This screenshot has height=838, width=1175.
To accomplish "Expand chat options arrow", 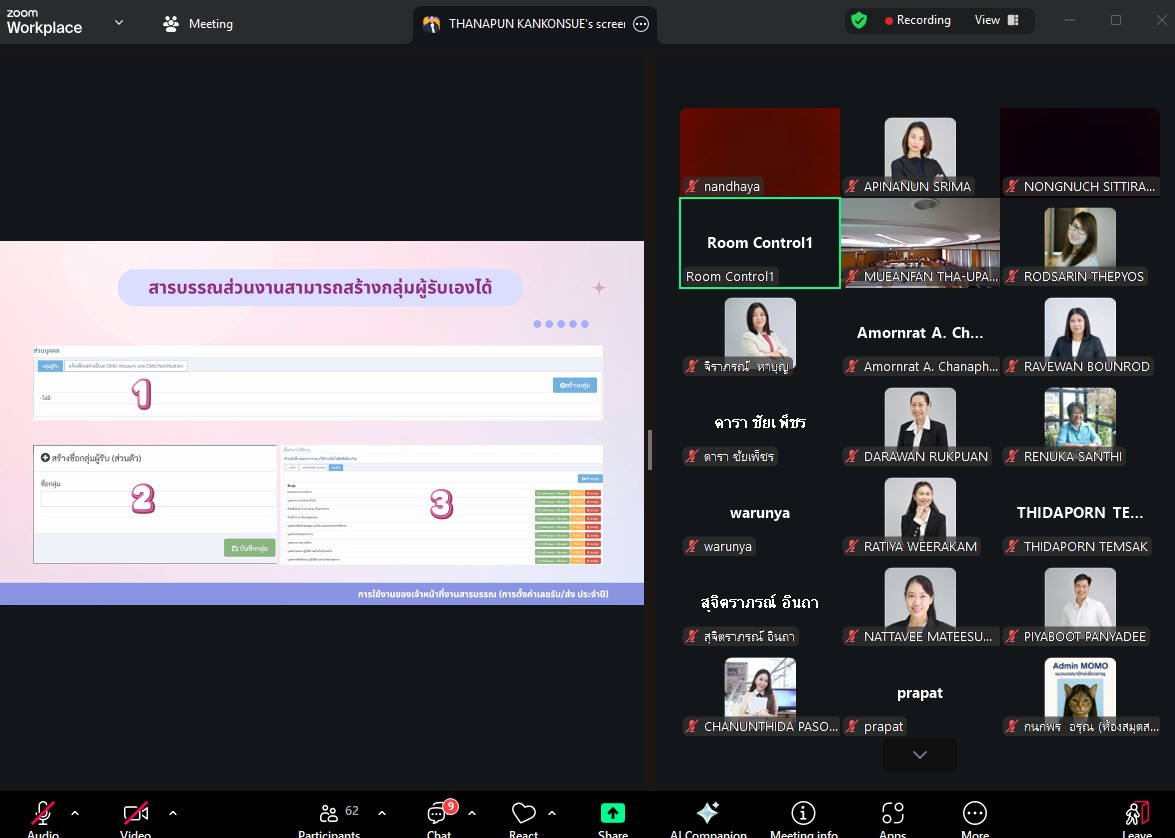I will coord(472,813).
